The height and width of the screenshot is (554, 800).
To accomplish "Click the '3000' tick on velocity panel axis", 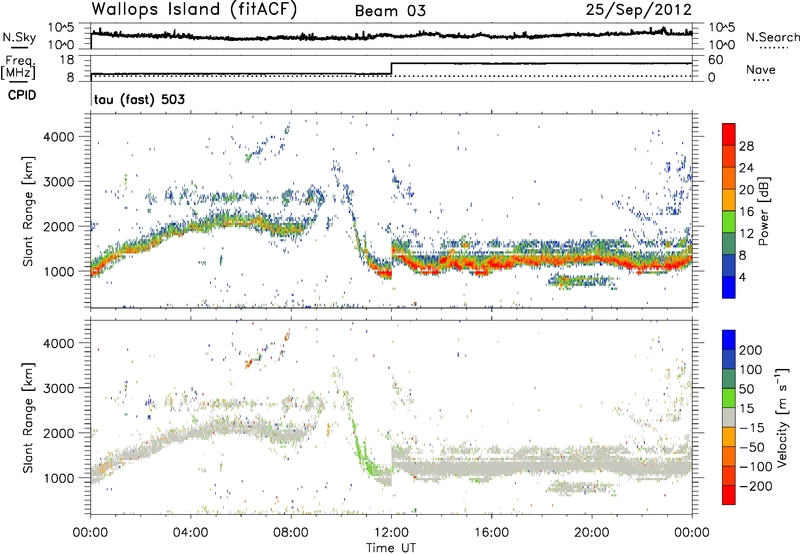I will (x=59, y=388).
